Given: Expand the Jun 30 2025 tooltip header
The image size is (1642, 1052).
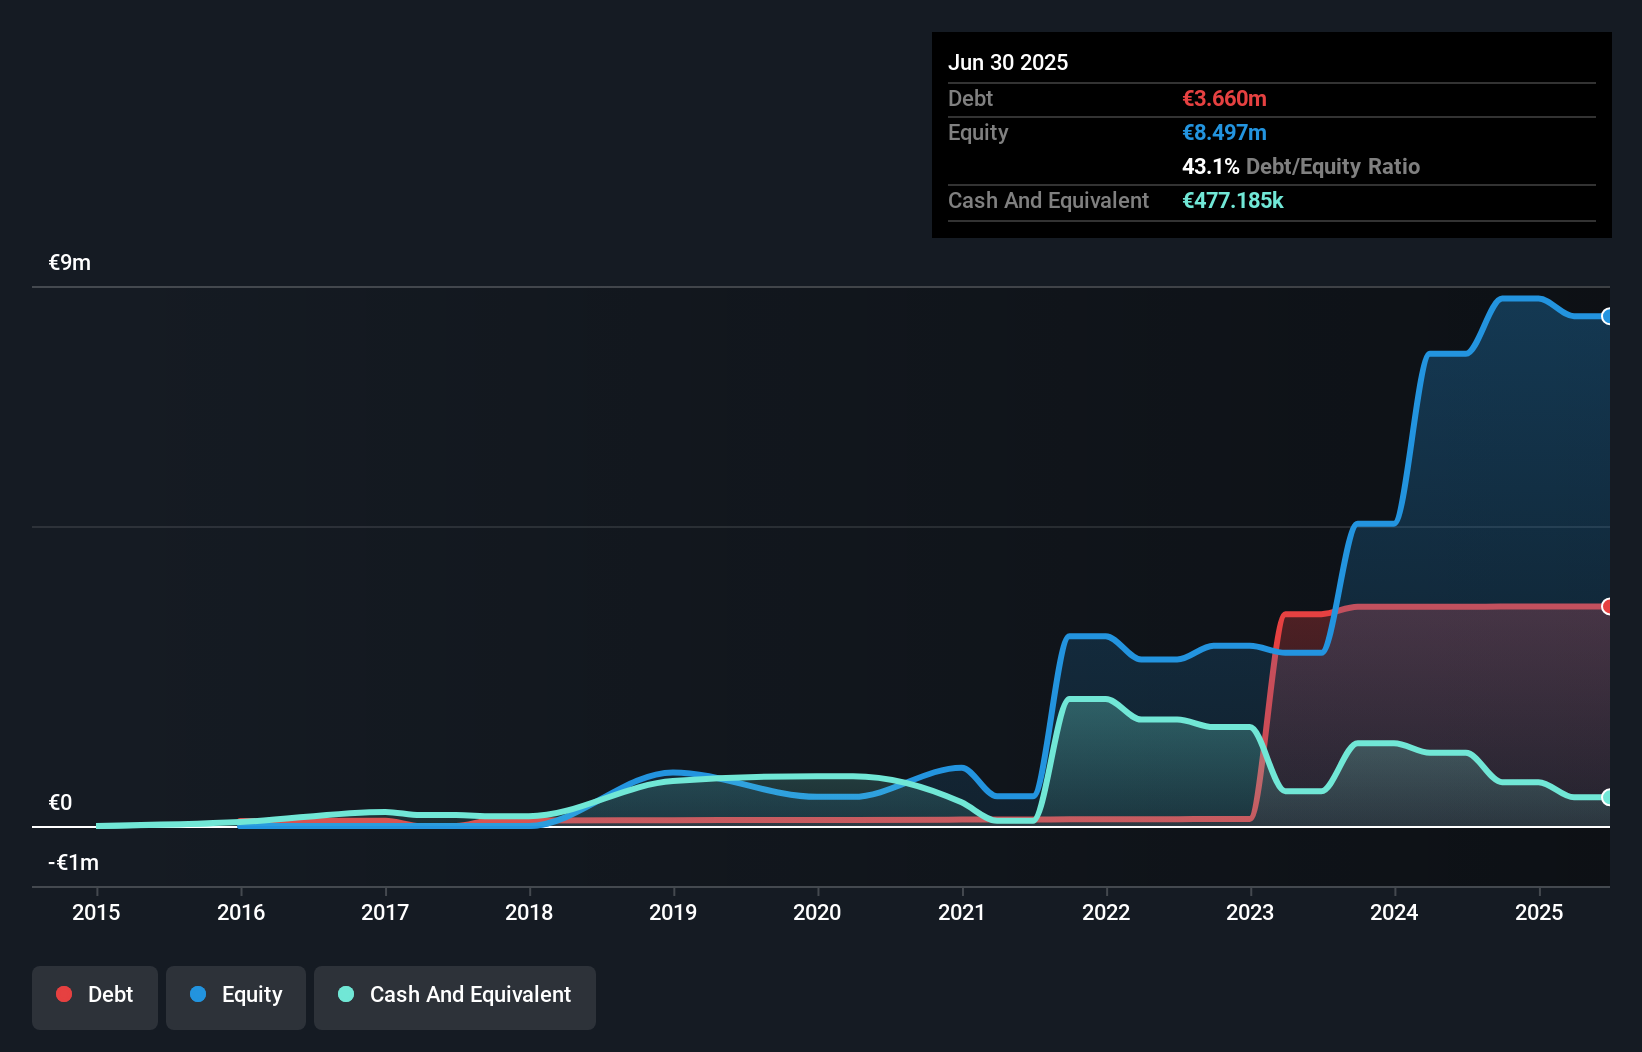Looking at the screenshot, I should pyautogui.click(x=1008, y=62).
